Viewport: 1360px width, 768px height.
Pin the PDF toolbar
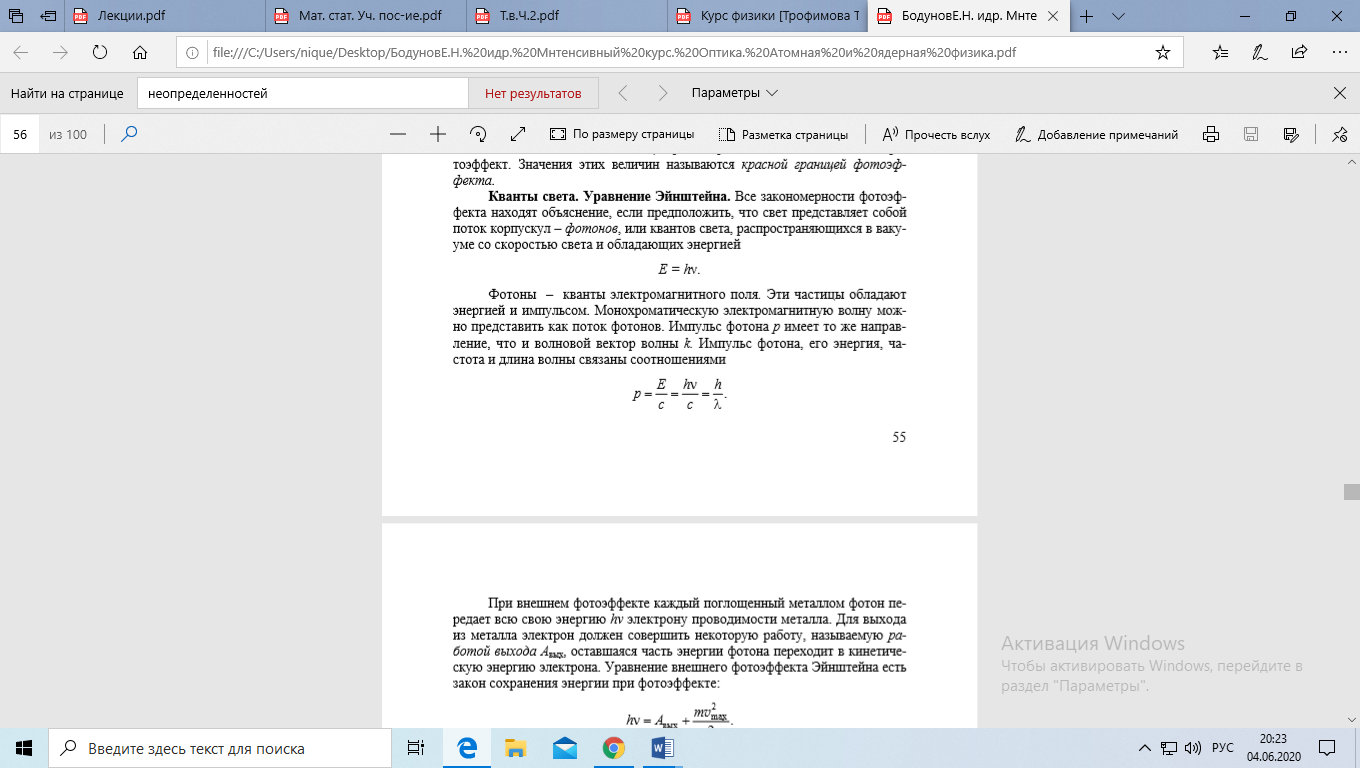[1339, 134]
